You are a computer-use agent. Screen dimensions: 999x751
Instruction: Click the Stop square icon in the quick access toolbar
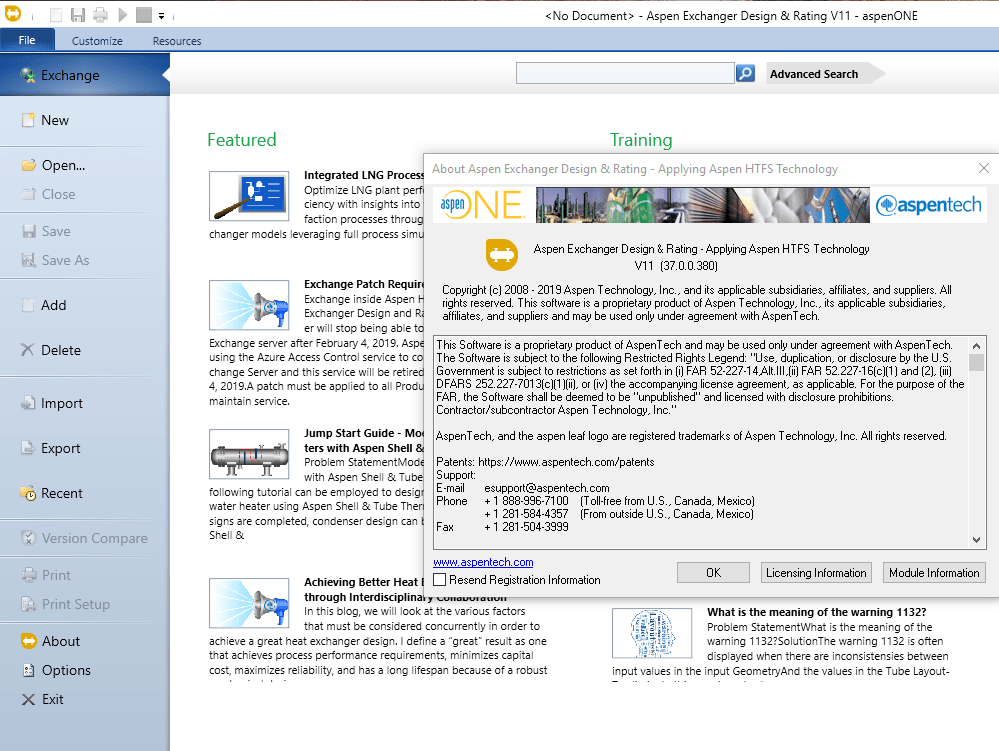point(144,15)
